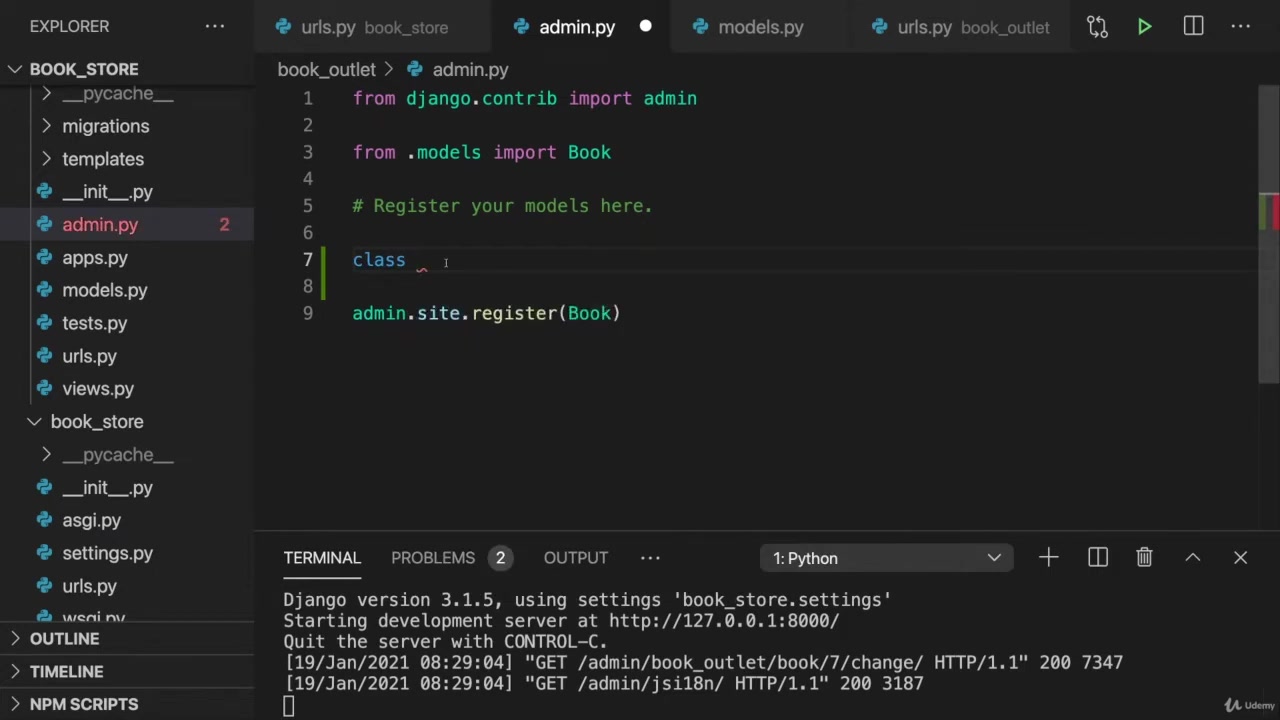Viewport: 1280px width, 720px height.
Task: Add a new terminal with plus icon
Action: [x=1048, y=558]
